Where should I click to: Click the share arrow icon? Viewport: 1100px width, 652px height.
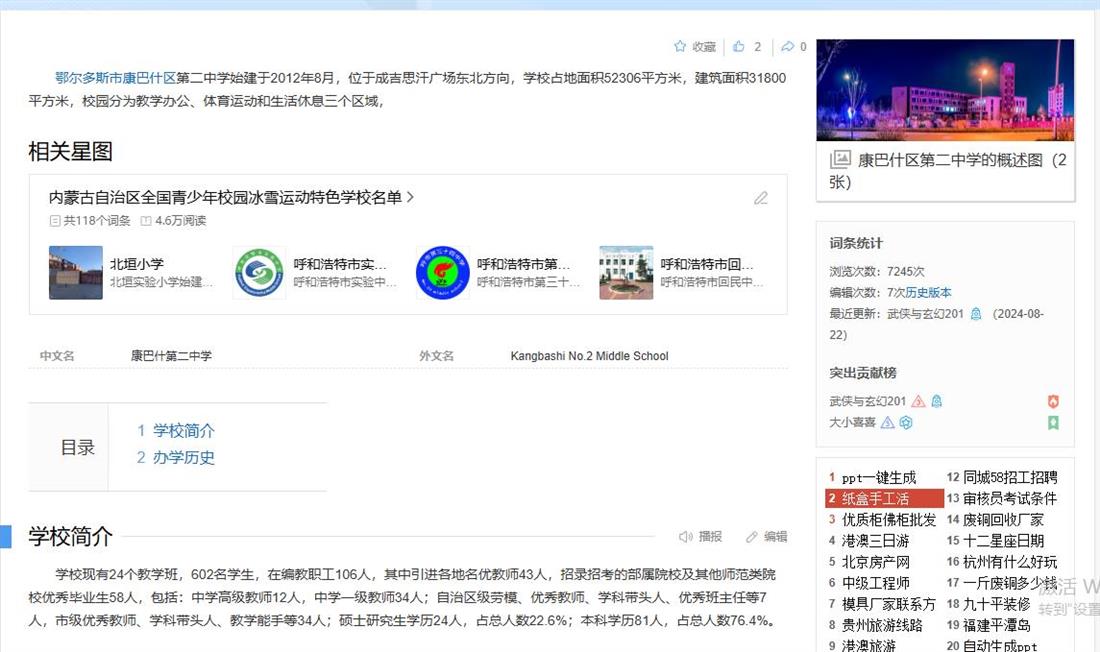788,46
